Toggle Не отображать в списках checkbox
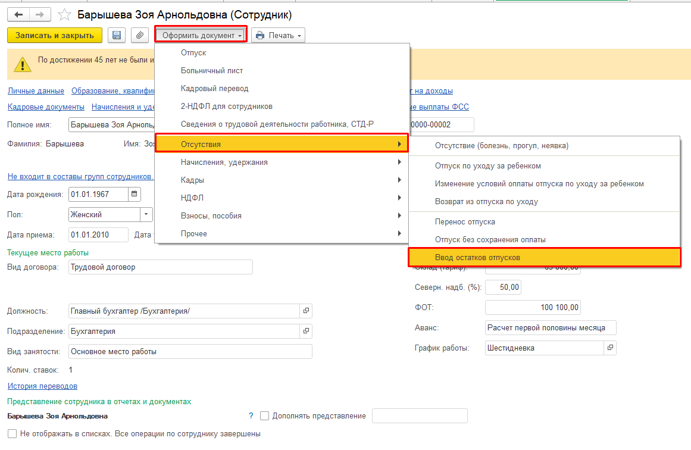This screenshot has height=450, width=691. tap(12, 434)
